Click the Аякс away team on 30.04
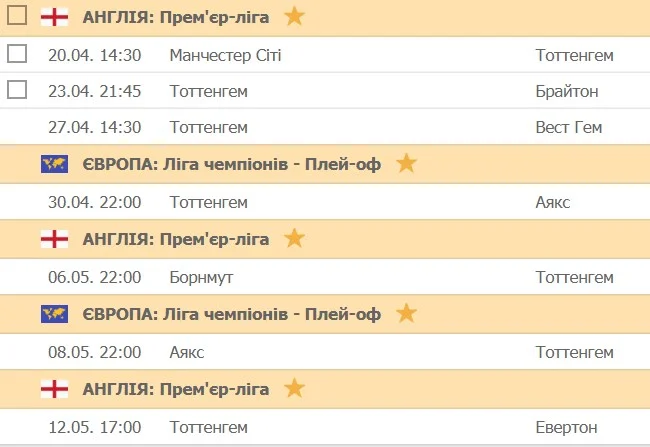Screen dimensions: 650x447 [x=552, y=202]
